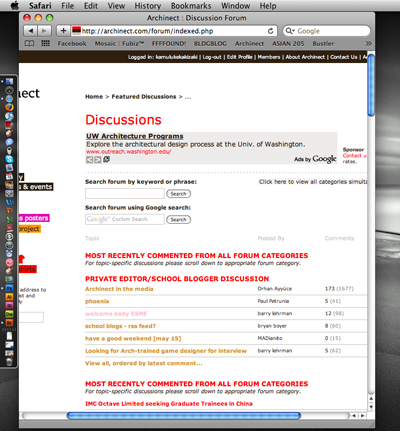Click the URL address bar
400x431 pixels.
tap(173, 31)
